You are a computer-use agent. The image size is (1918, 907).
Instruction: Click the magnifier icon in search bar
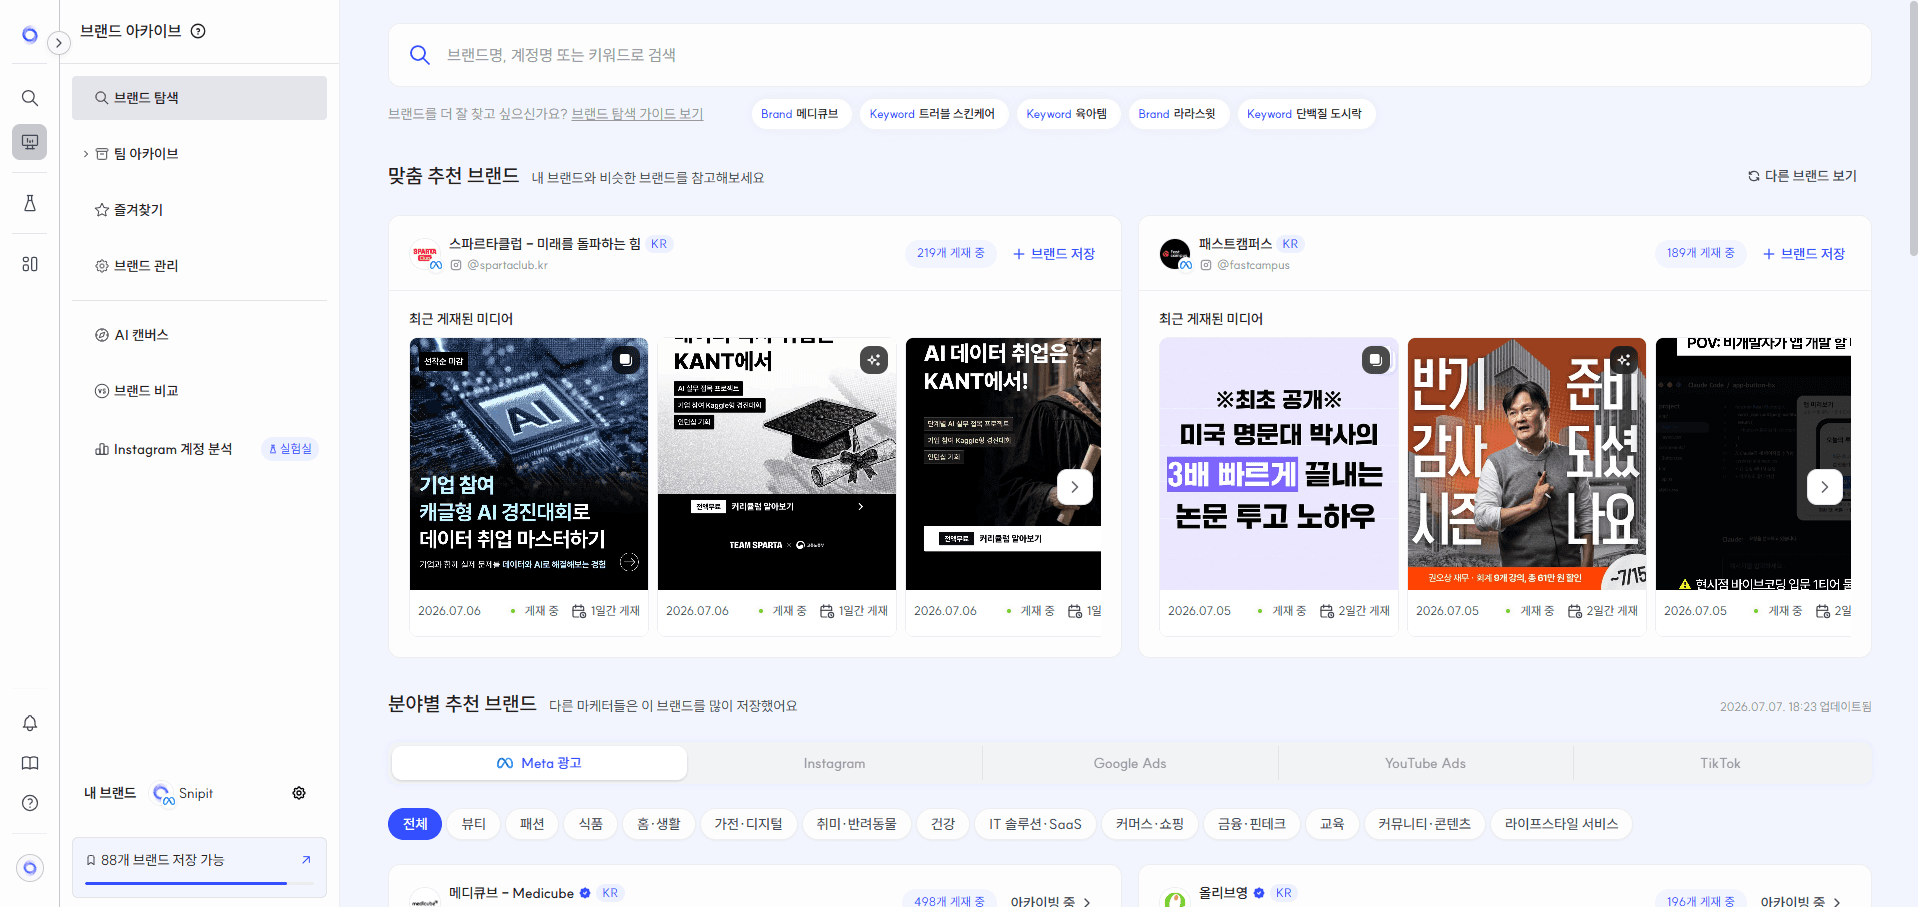click(x=420, y=55)
